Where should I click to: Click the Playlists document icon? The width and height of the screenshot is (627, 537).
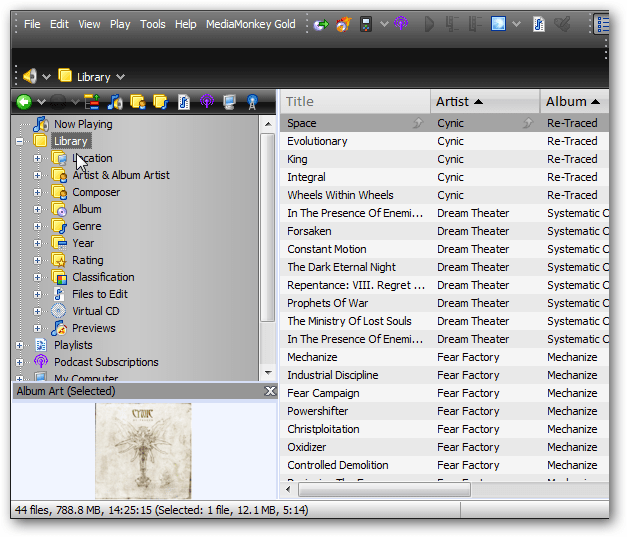(41, 345)
